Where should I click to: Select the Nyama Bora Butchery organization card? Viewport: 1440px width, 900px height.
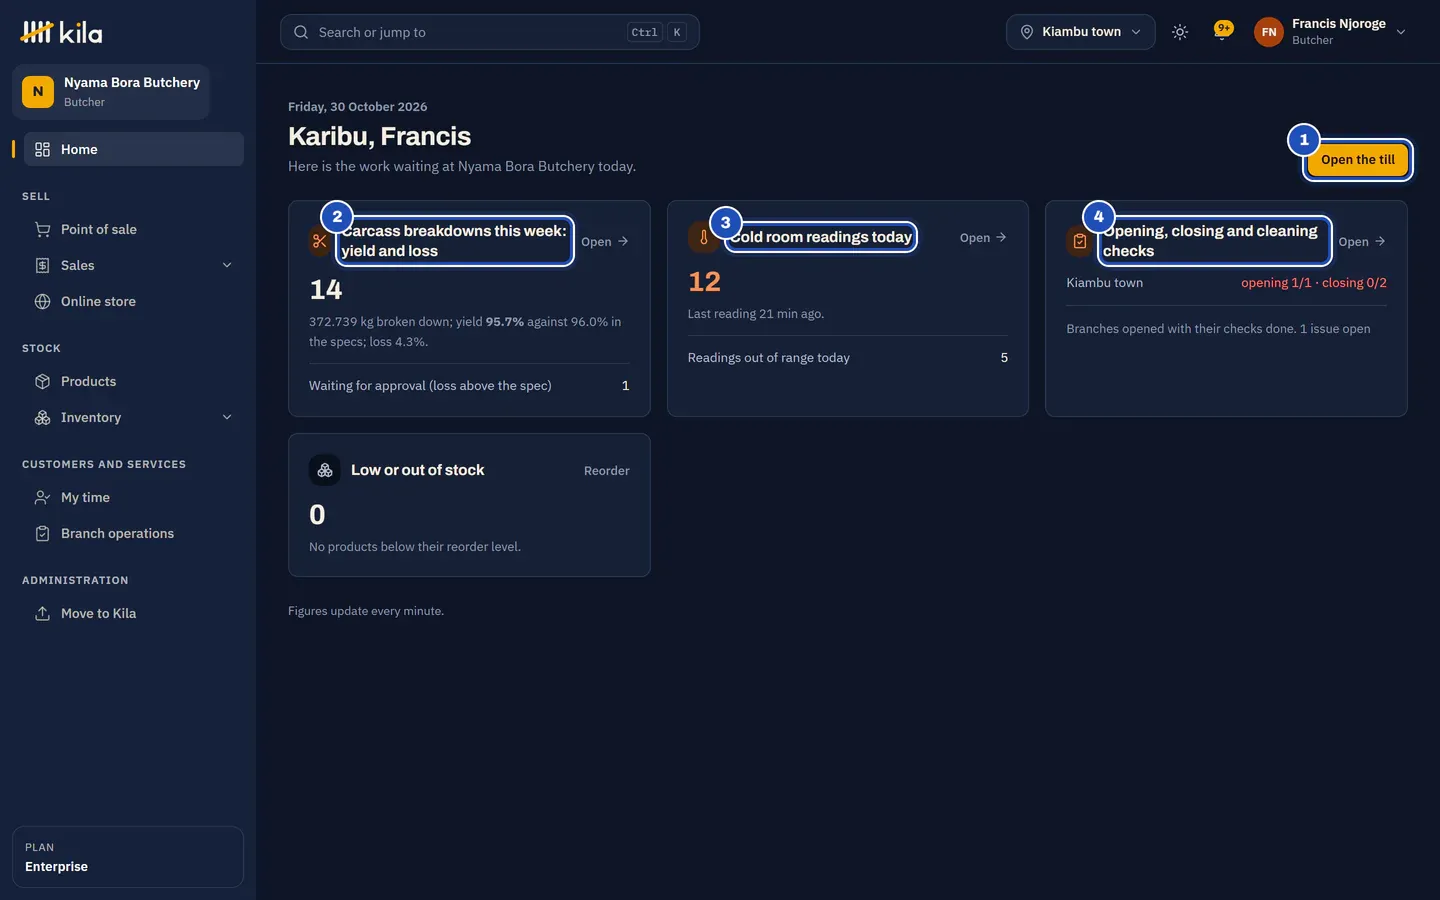click(111, 92)
